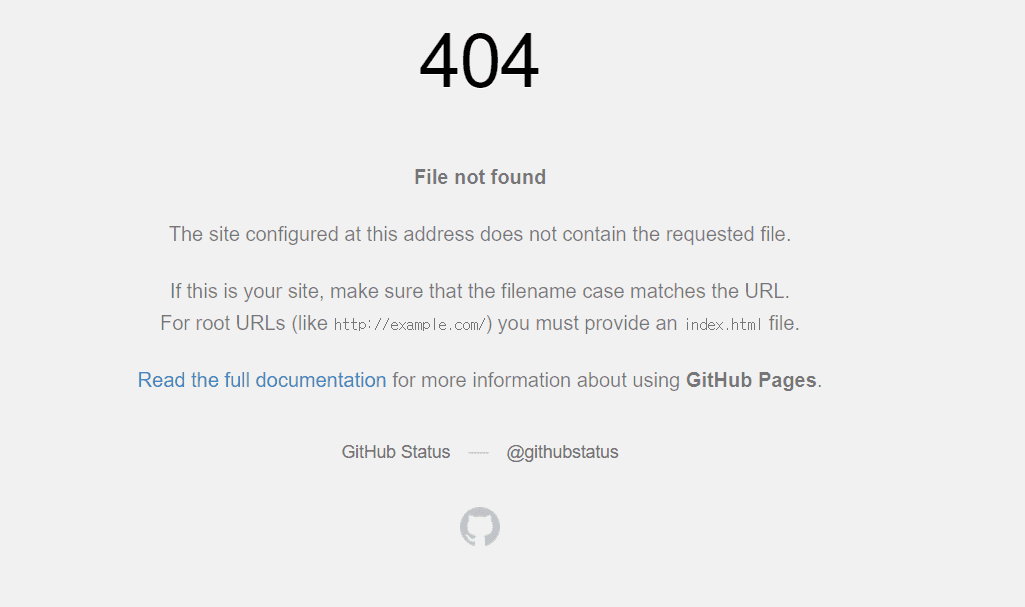The height and width of the screenshot is (607, 1025).
Task: Open the @githubstatus link
Action: click(x=562, y=452)
